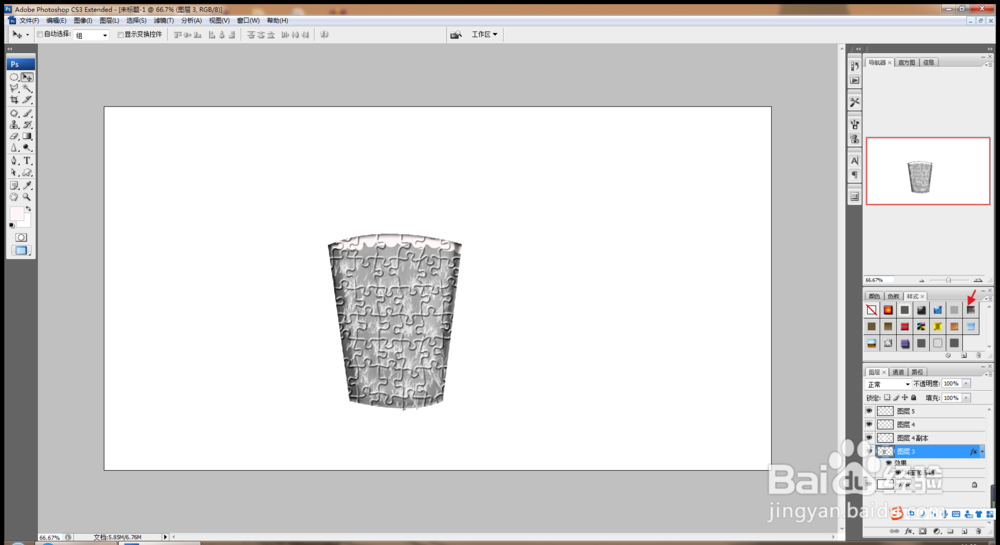
Task: Select the Custom Shape tool
Action: tap(27, 173)
